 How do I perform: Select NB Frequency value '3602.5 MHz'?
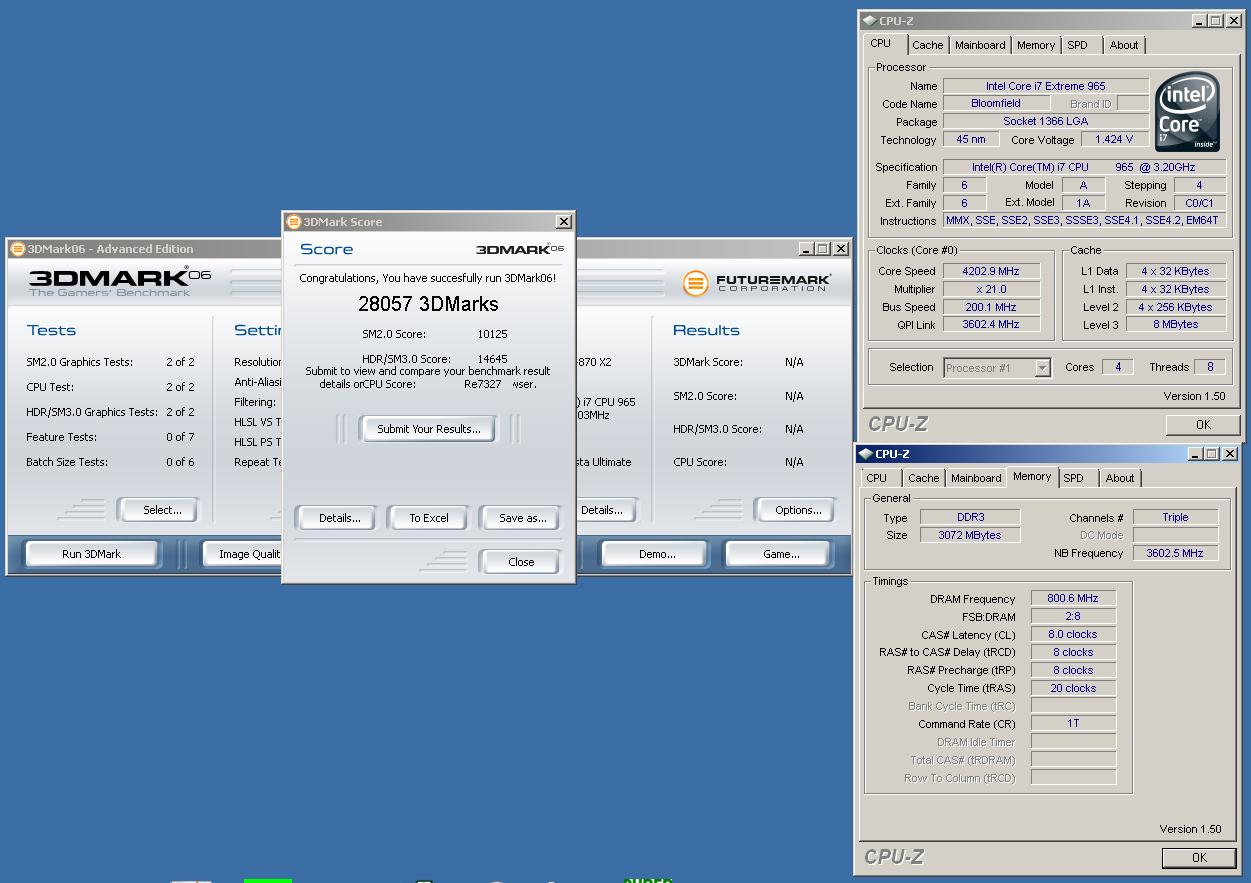click(x=1175, y=553)
